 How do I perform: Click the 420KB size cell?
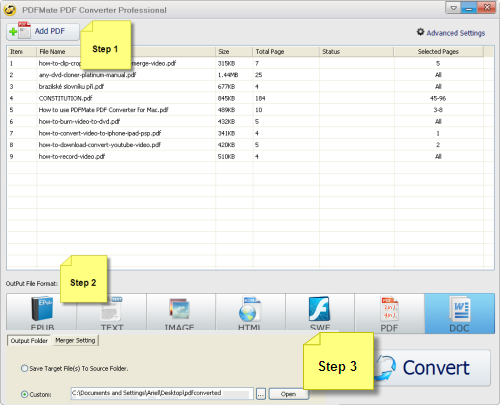click(234, 145)
